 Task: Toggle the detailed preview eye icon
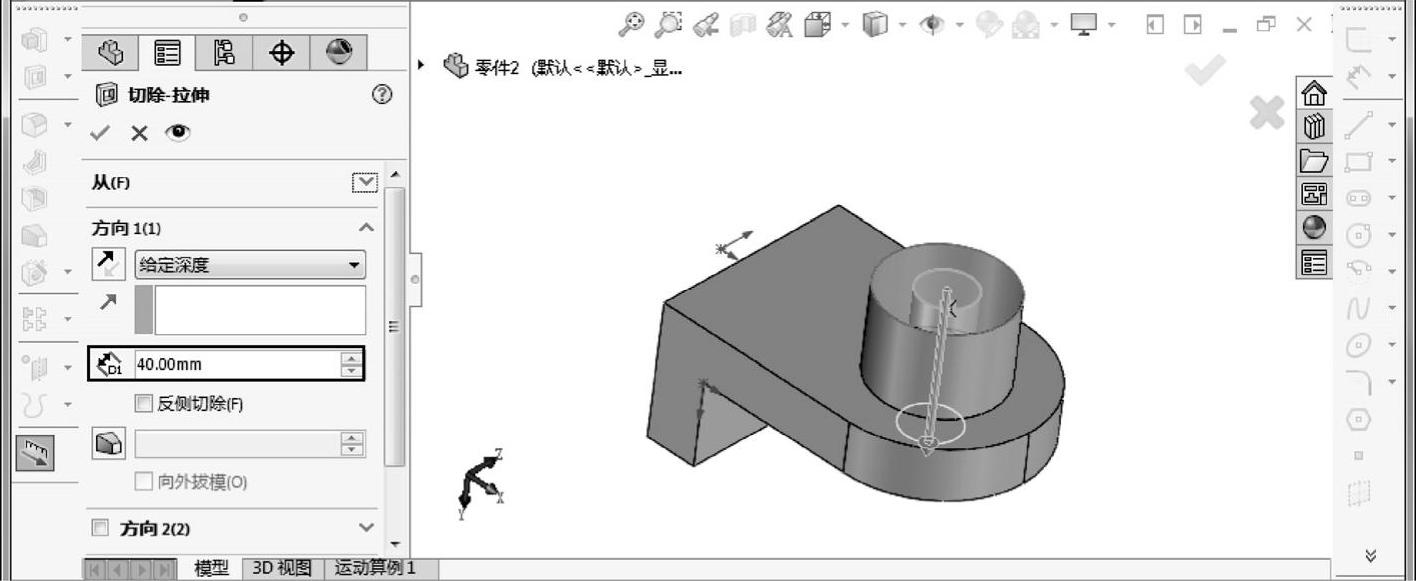pyautogui.click(x=177, y=133)
